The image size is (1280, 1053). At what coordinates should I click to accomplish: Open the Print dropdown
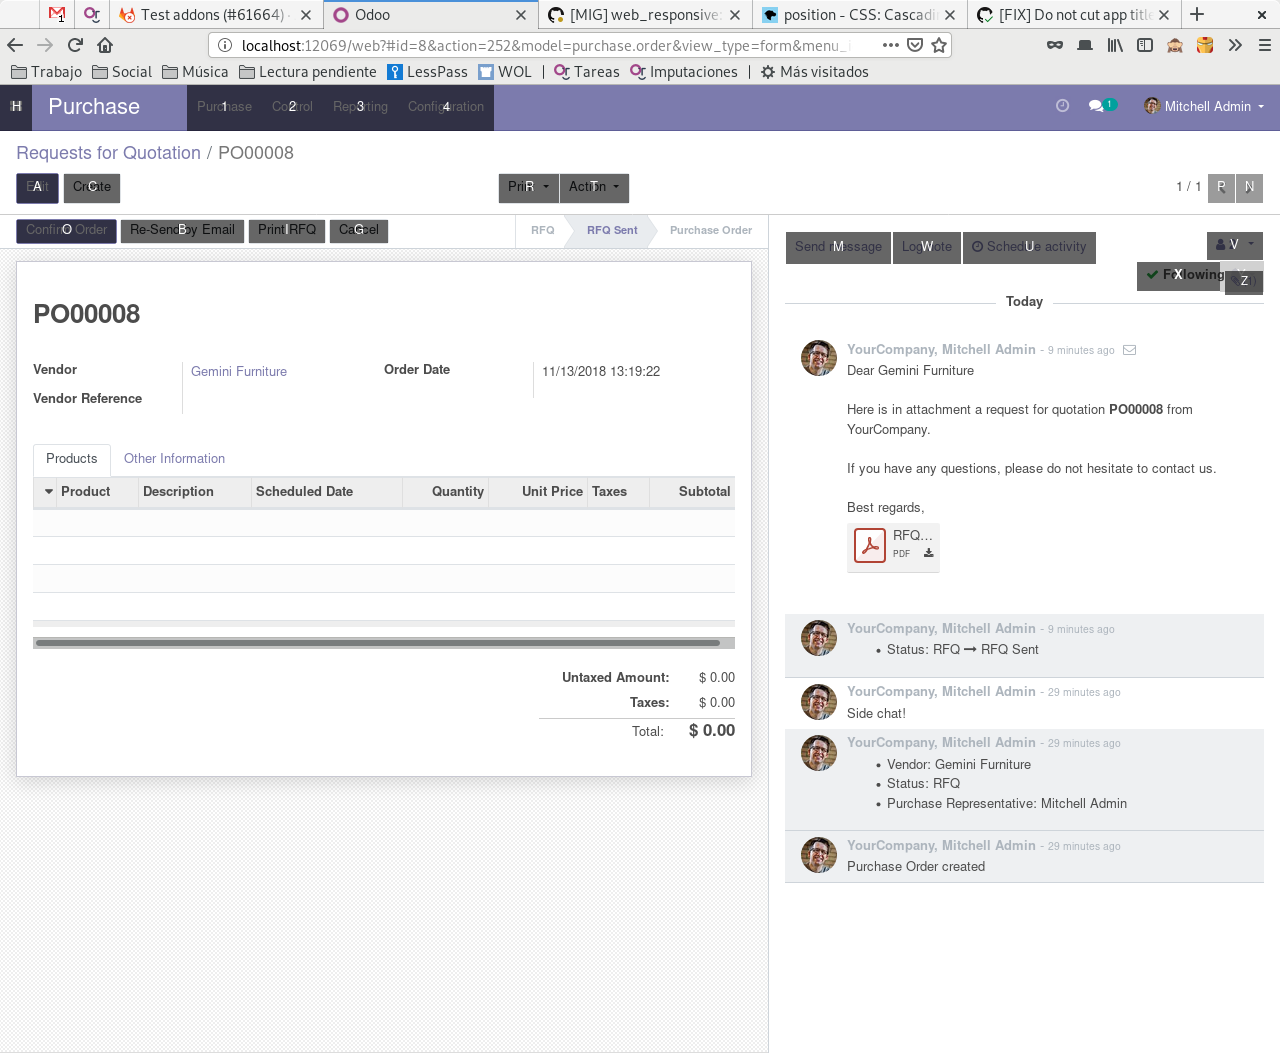[x=528, y=188]
